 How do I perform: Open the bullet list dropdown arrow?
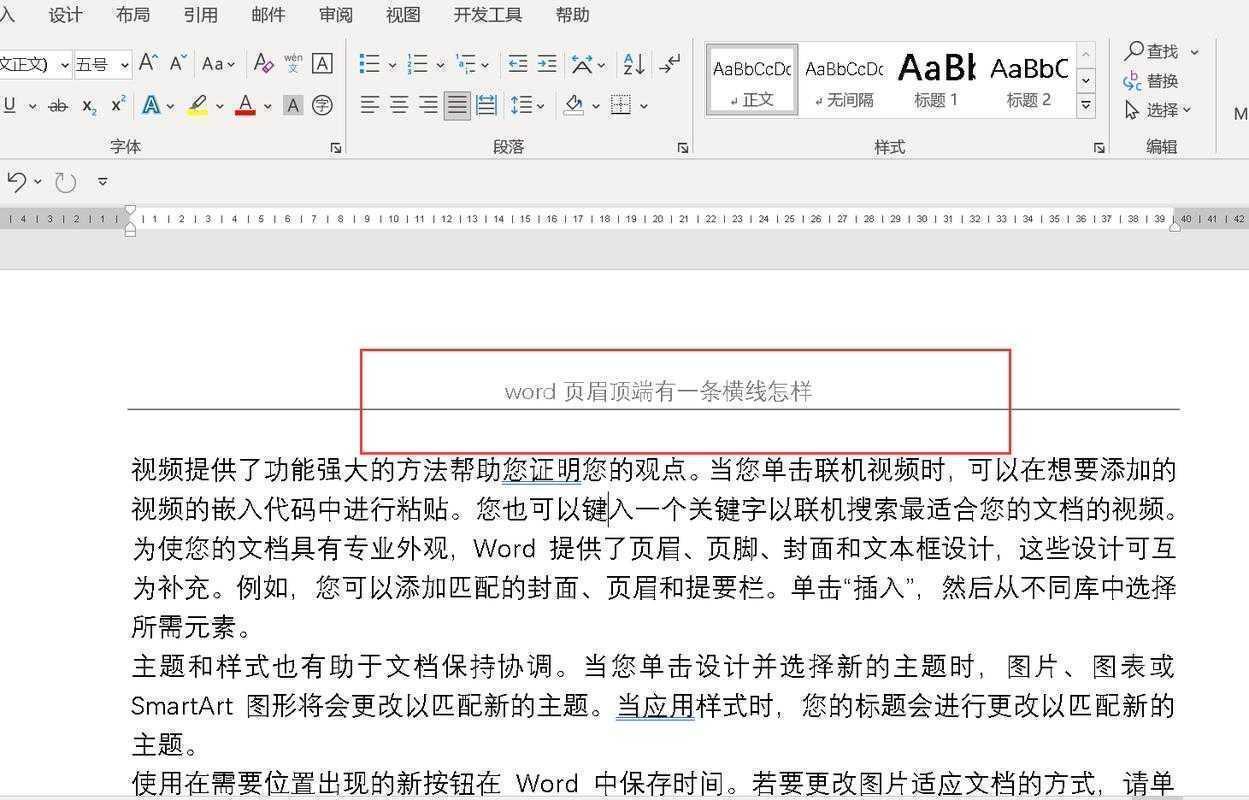click(x=392, y=63)
